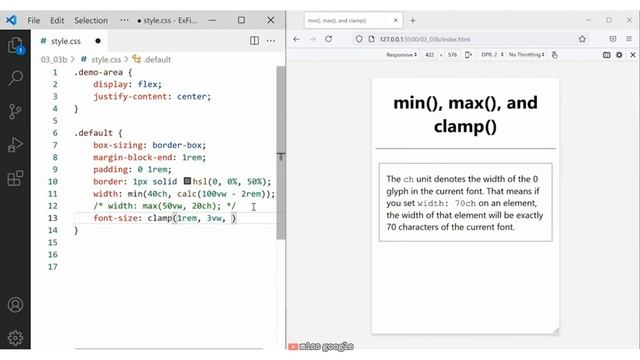Screen dimensions: 640x360
Task: Open the Explorer view in VS Code
Action: point(16,45)
